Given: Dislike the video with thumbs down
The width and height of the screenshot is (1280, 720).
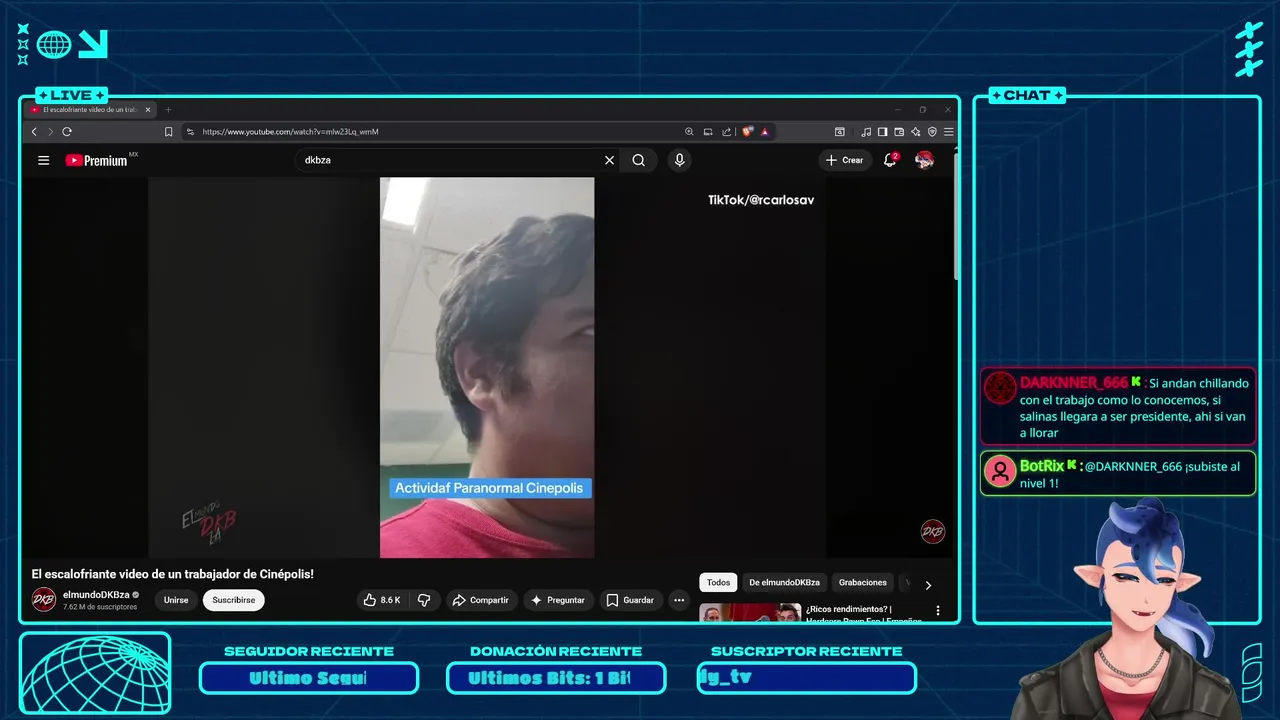Looking at the screenshot, I should 424,600.
